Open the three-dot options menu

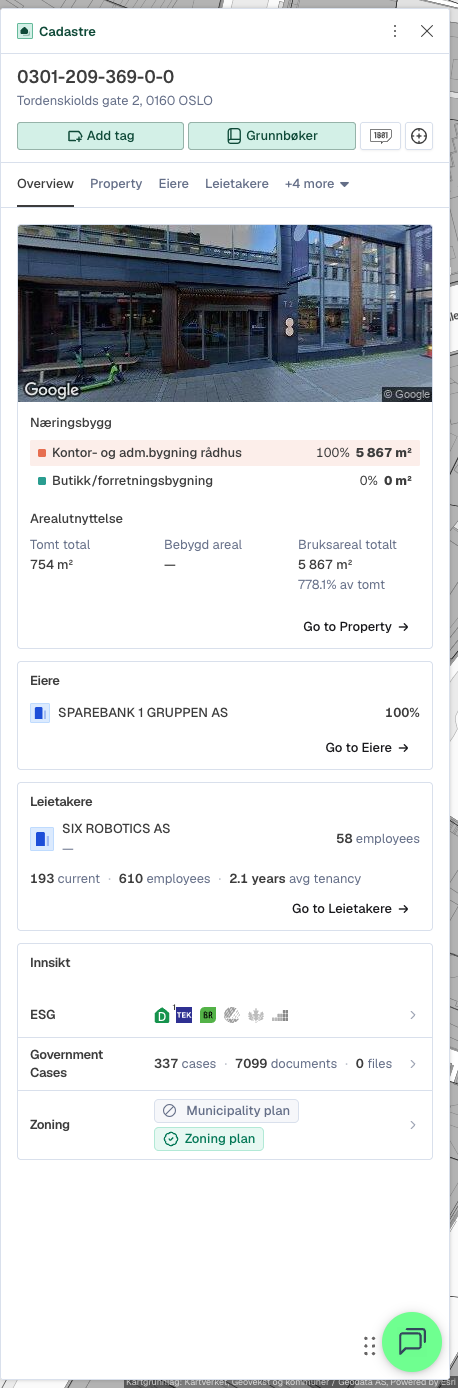[395, 31]
